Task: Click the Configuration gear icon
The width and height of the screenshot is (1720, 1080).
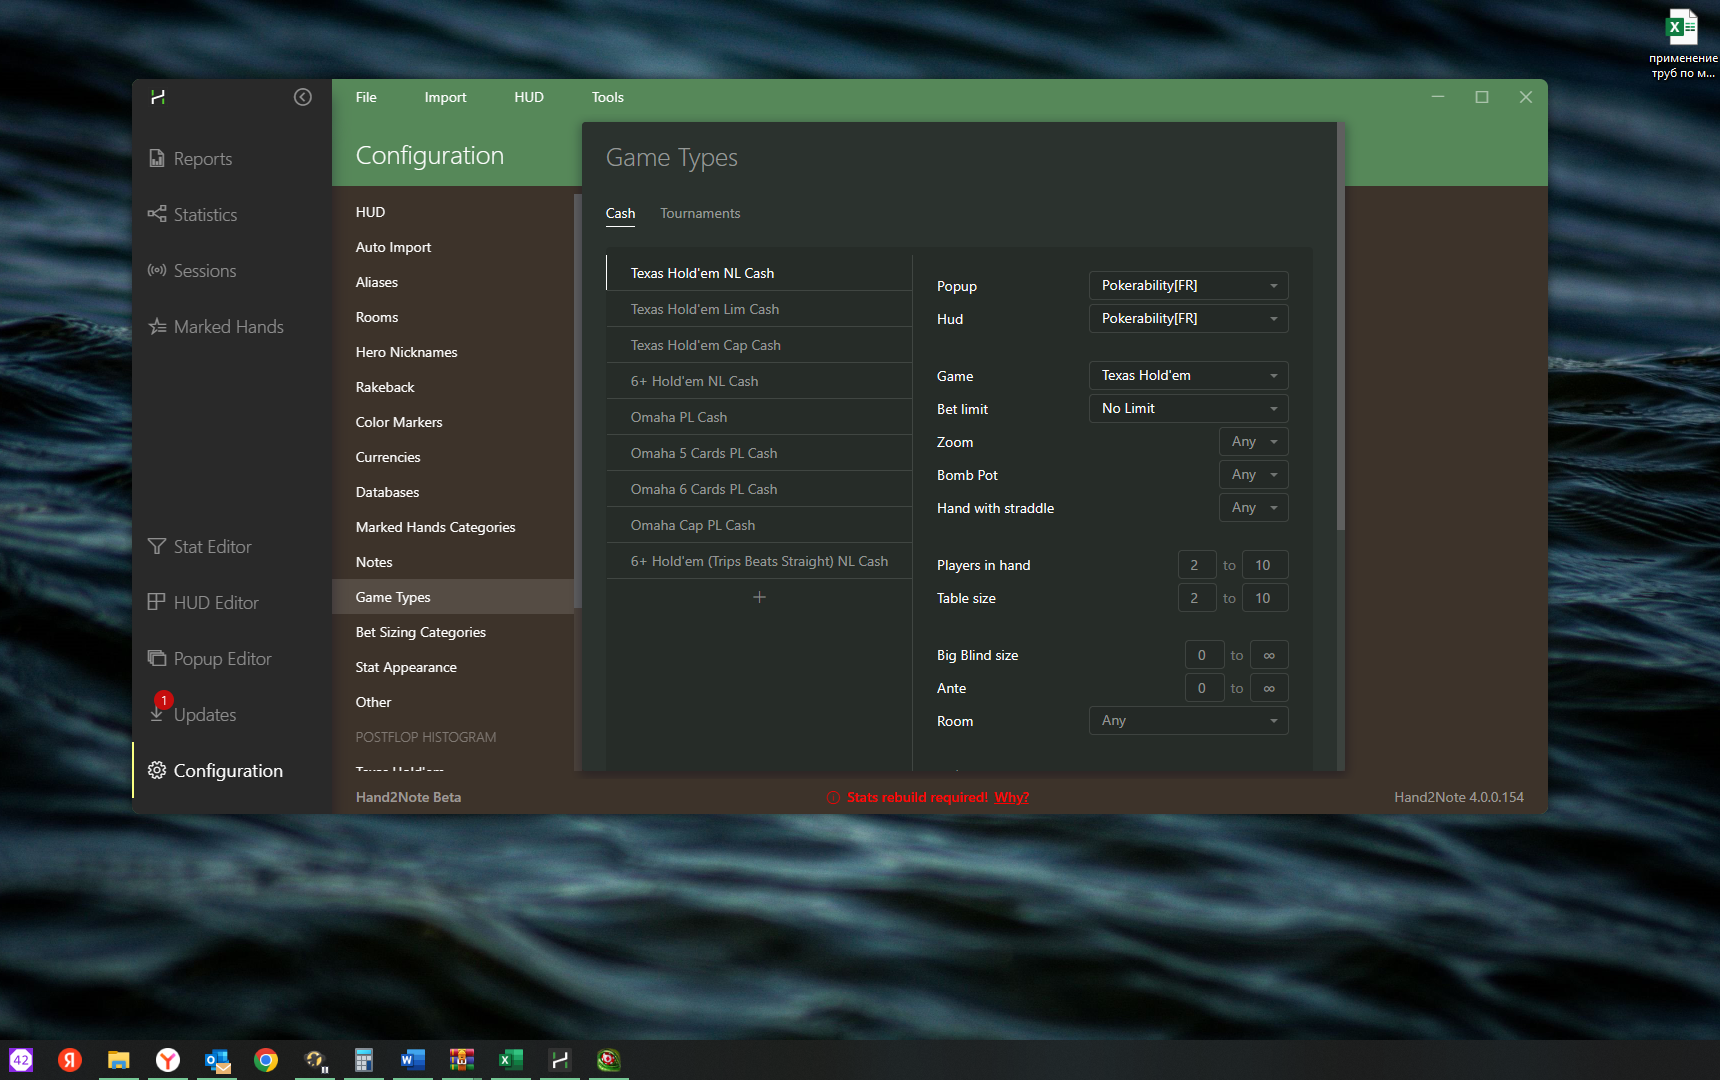Action: click(x=157, y=770)
